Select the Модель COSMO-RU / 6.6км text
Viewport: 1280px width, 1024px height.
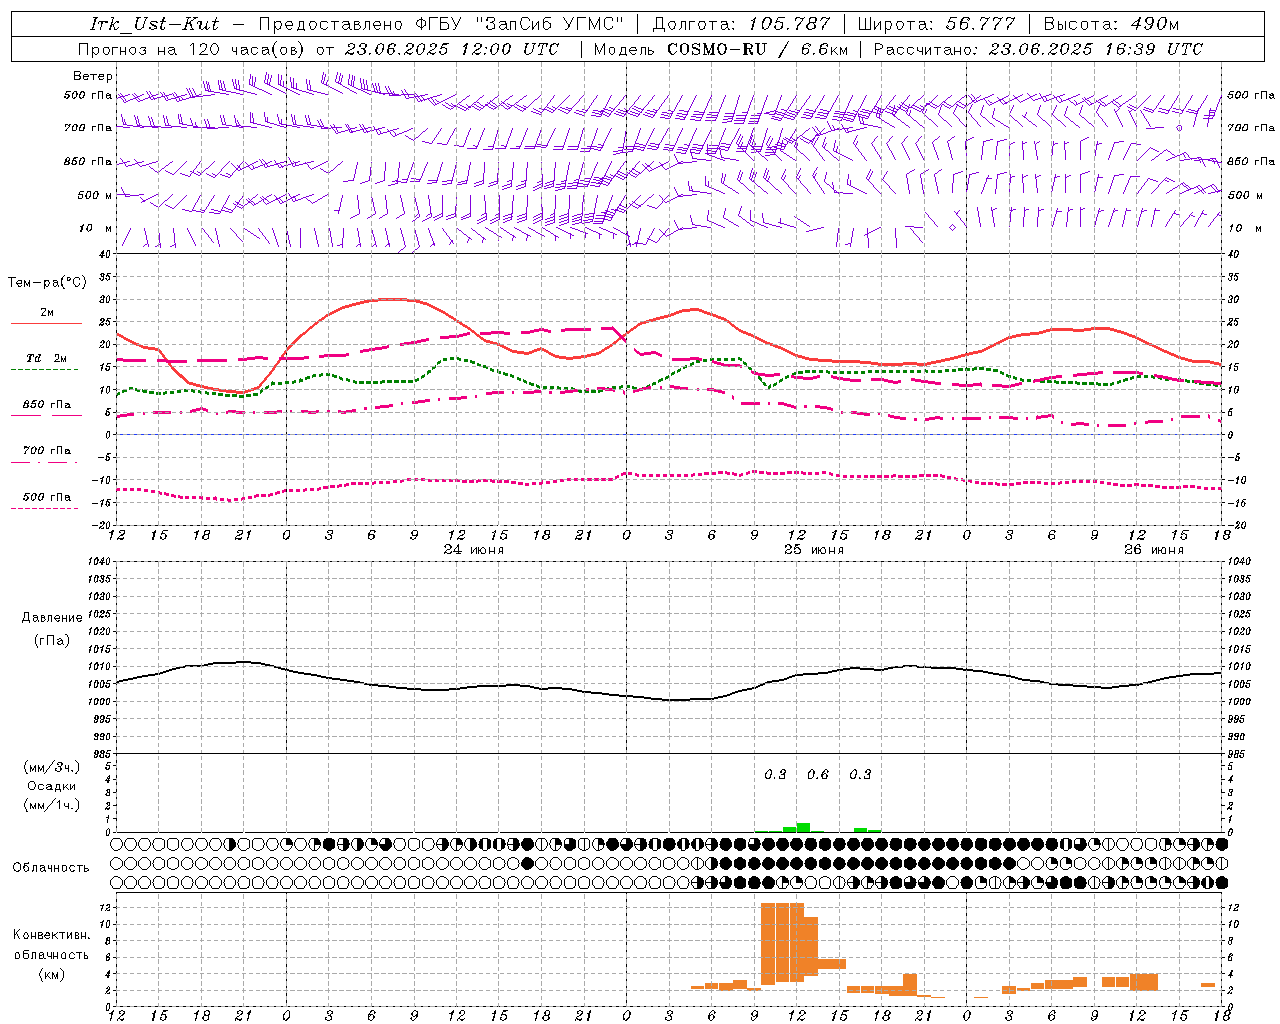point(720,49)
